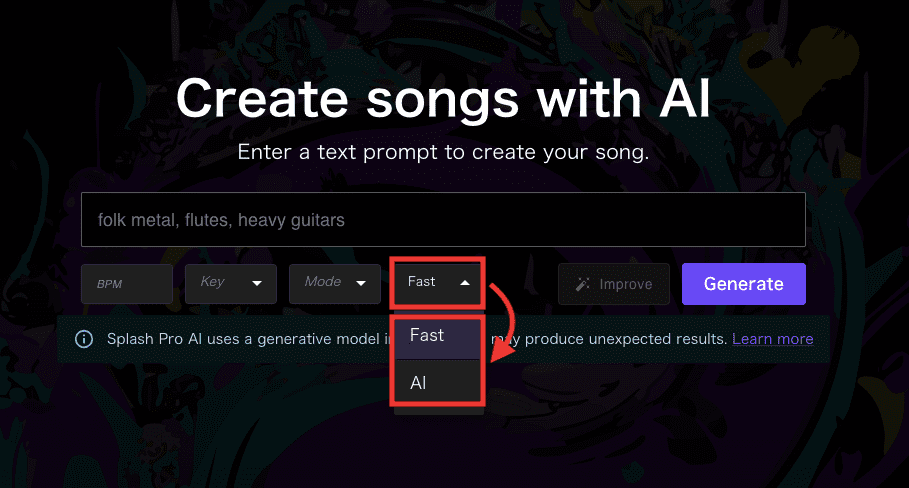Choose the Fast option from the list
Viewport: 909px width, 488px height.
[438, 336]
